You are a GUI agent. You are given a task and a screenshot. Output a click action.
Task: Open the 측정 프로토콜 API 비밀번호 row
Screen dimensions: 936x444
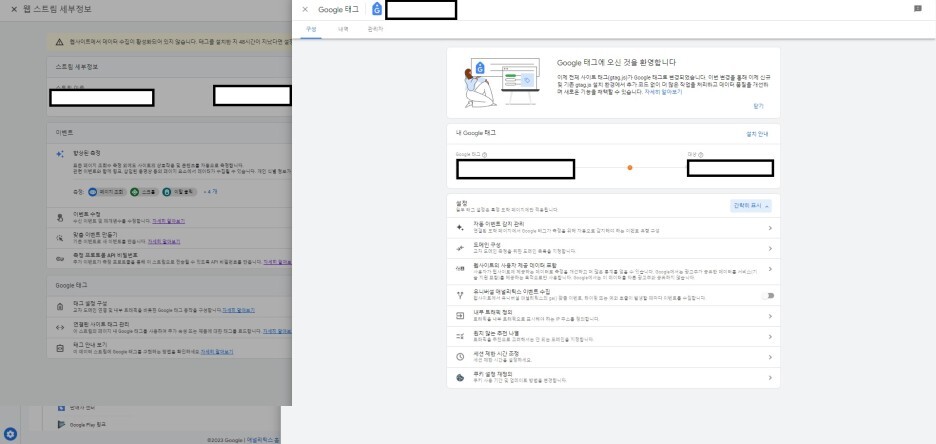click(169, 258)
